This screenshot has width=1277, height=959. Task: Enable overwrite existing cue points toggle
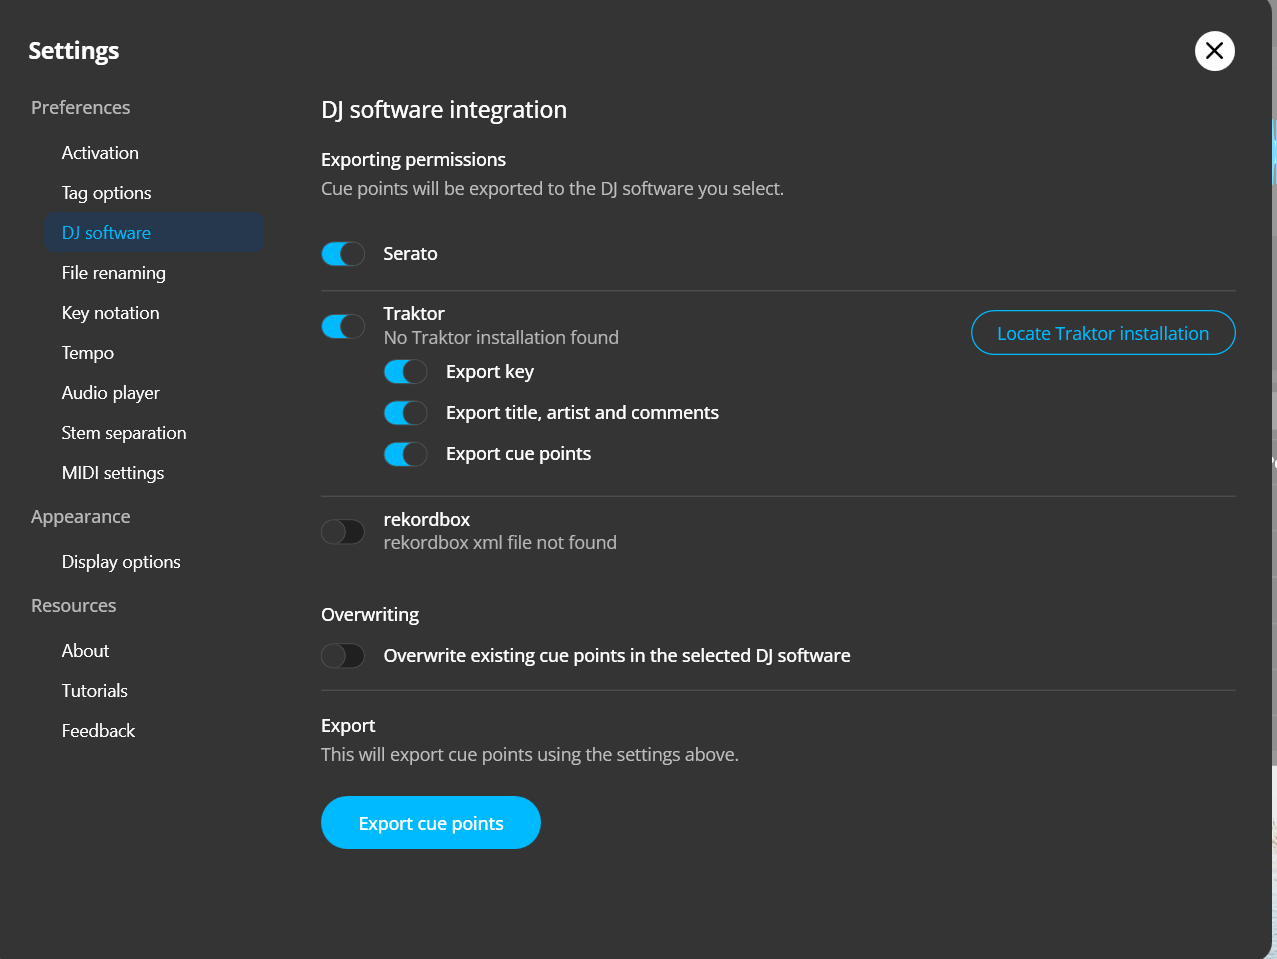(343, 656)
